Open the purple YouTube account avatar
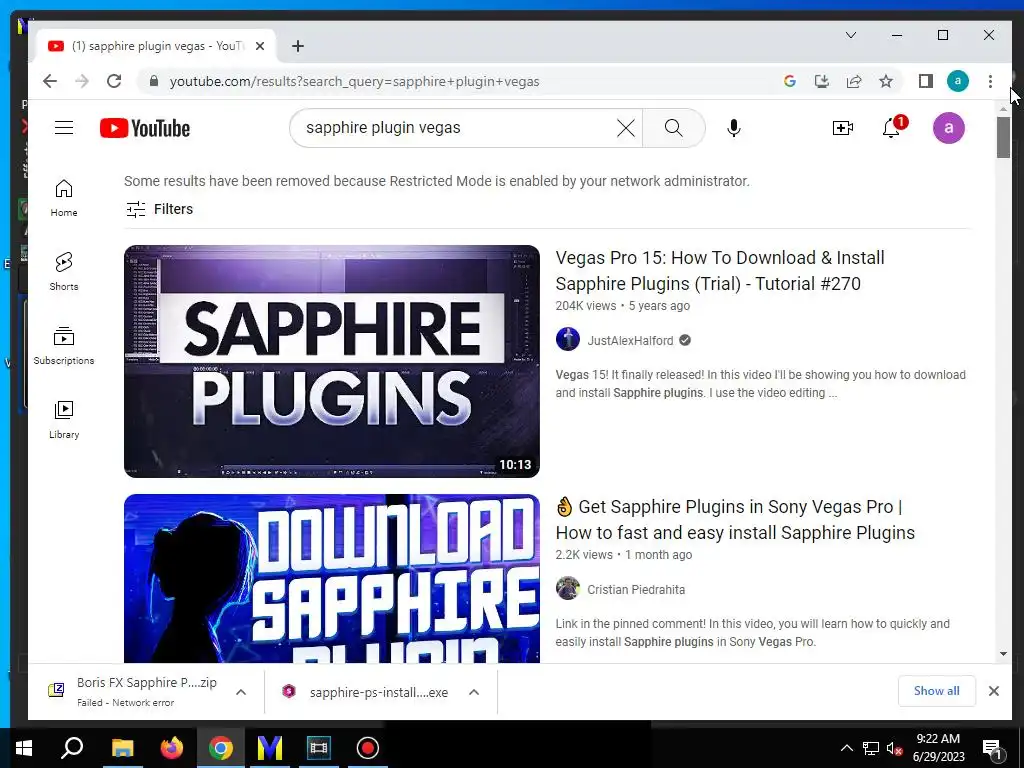 point(948,128)
